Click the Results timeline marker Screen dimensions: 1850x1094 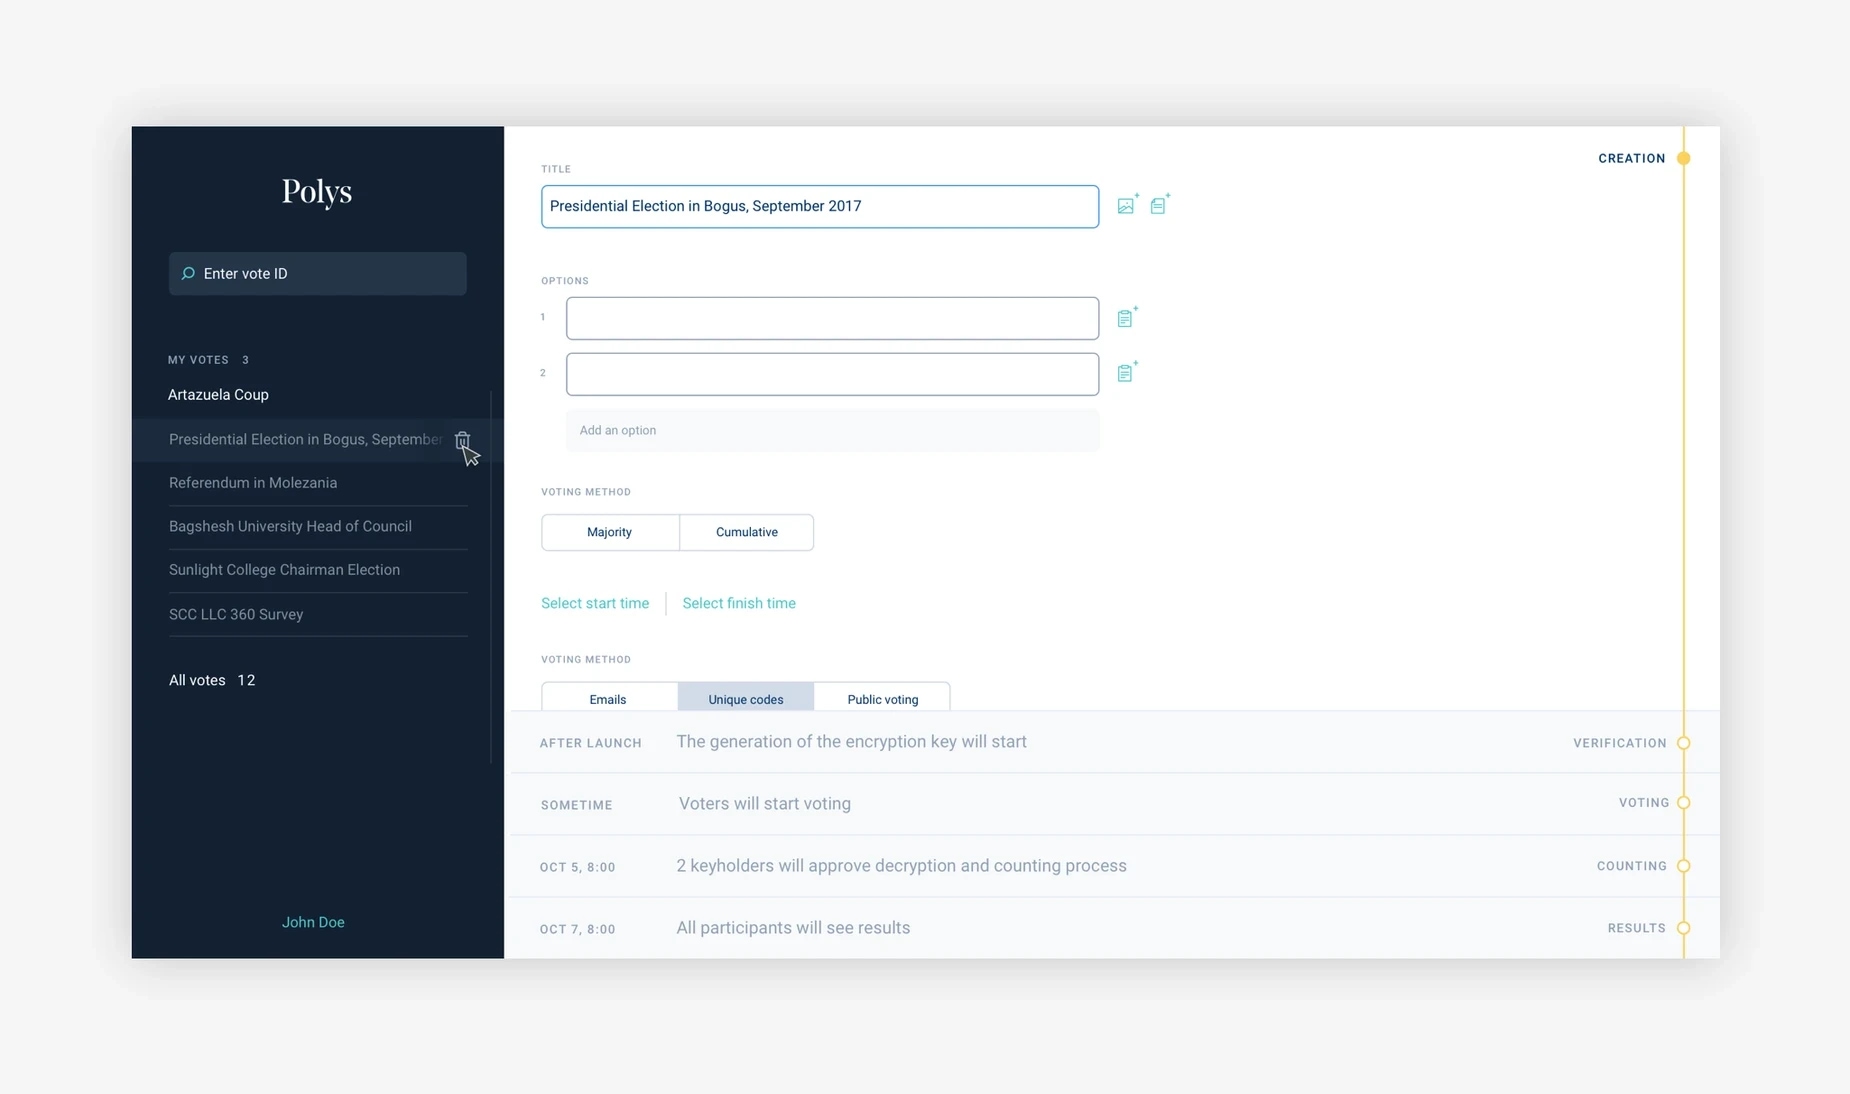pos(1684,928)
